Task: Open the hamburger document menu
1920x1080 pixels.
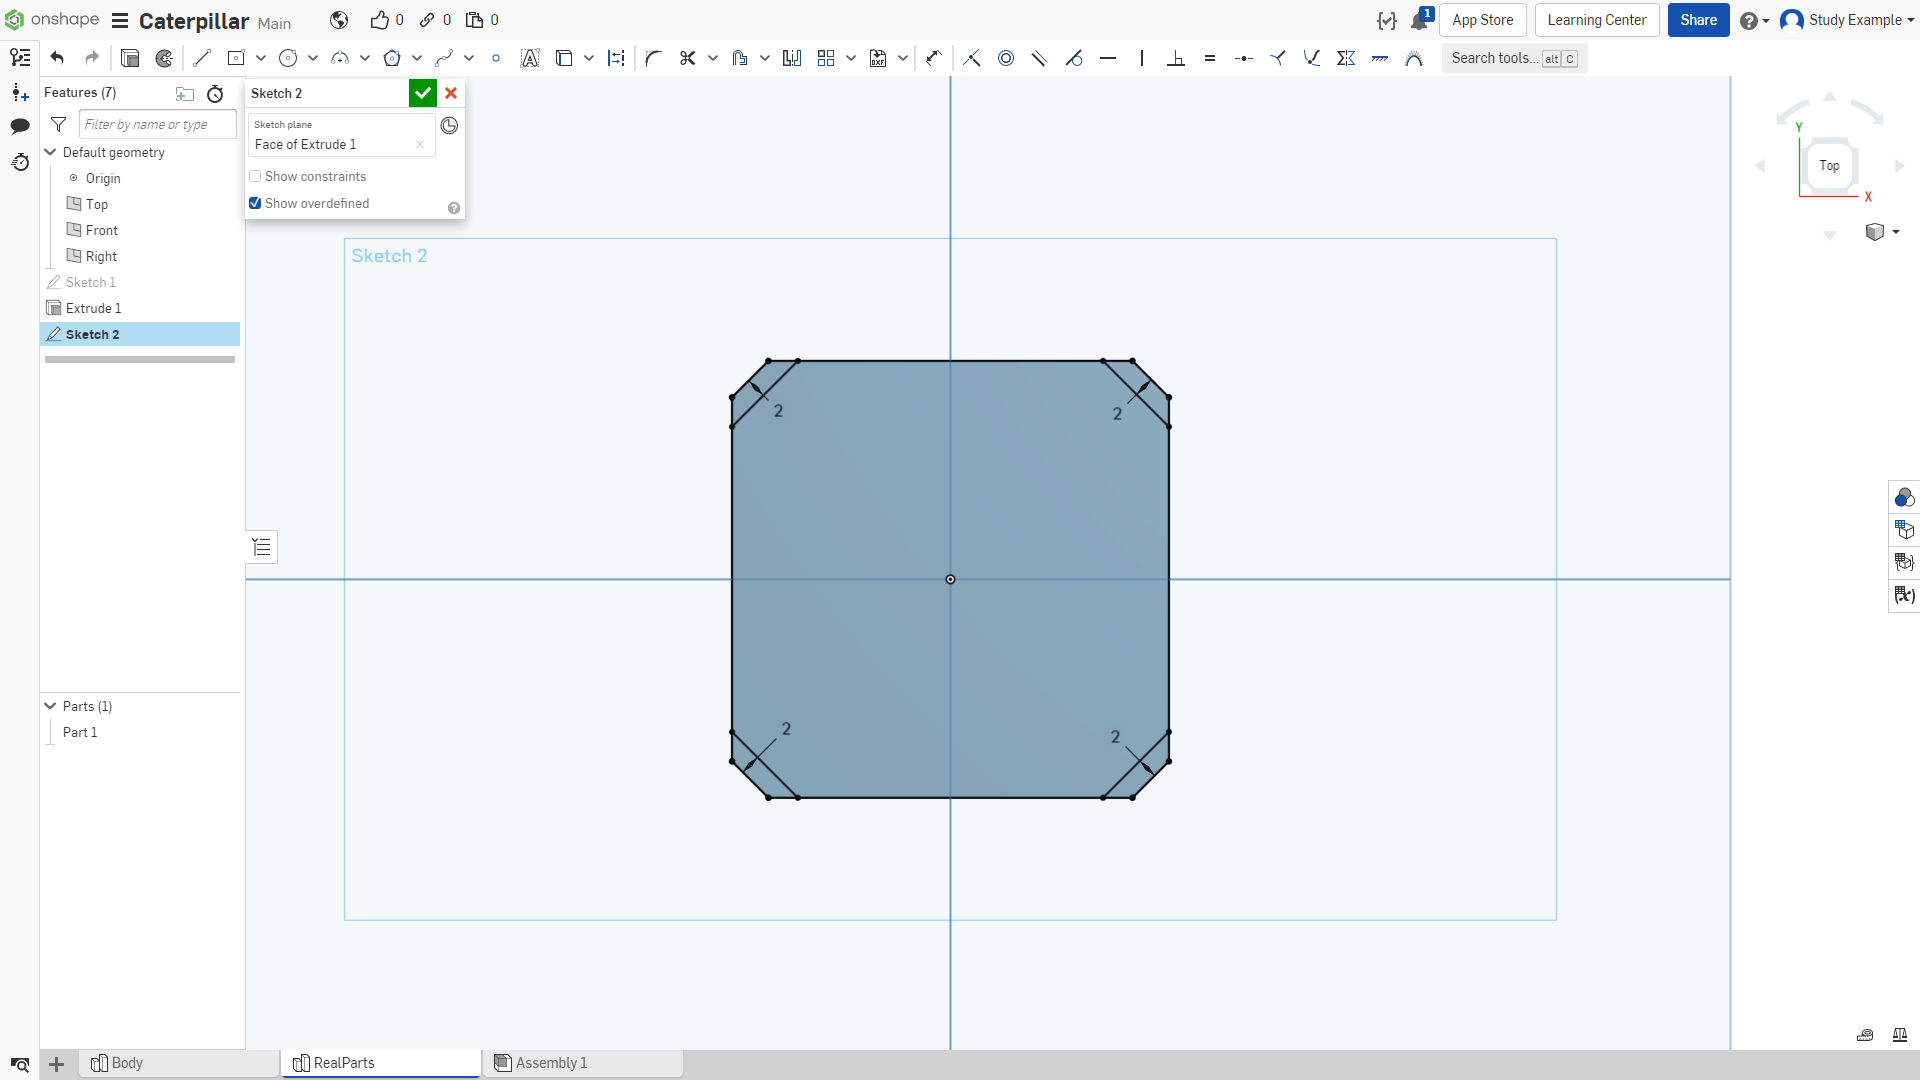Action: tap(120, 21)
